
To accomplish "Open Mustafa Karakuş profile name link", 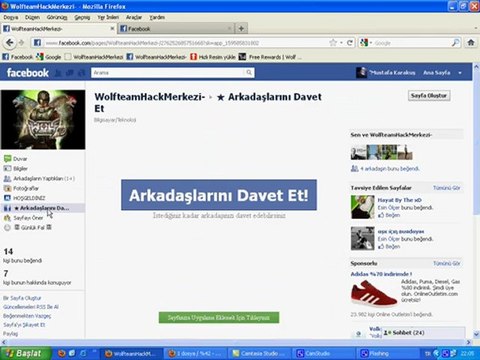I will 392,73.
